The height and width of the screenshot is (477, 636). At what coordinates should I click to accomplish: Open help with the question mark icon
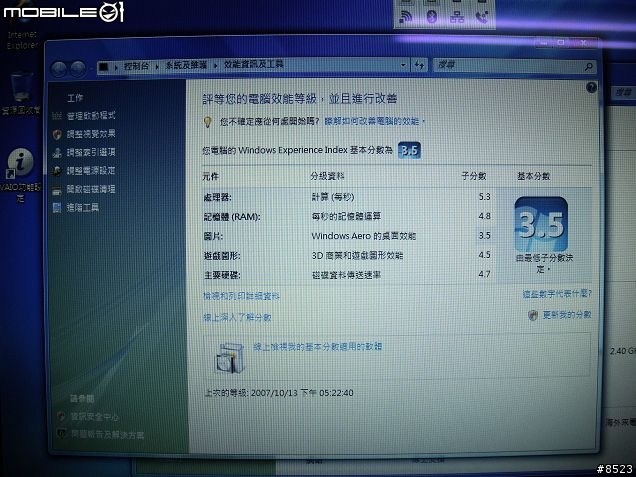click(x=591, y=87)
